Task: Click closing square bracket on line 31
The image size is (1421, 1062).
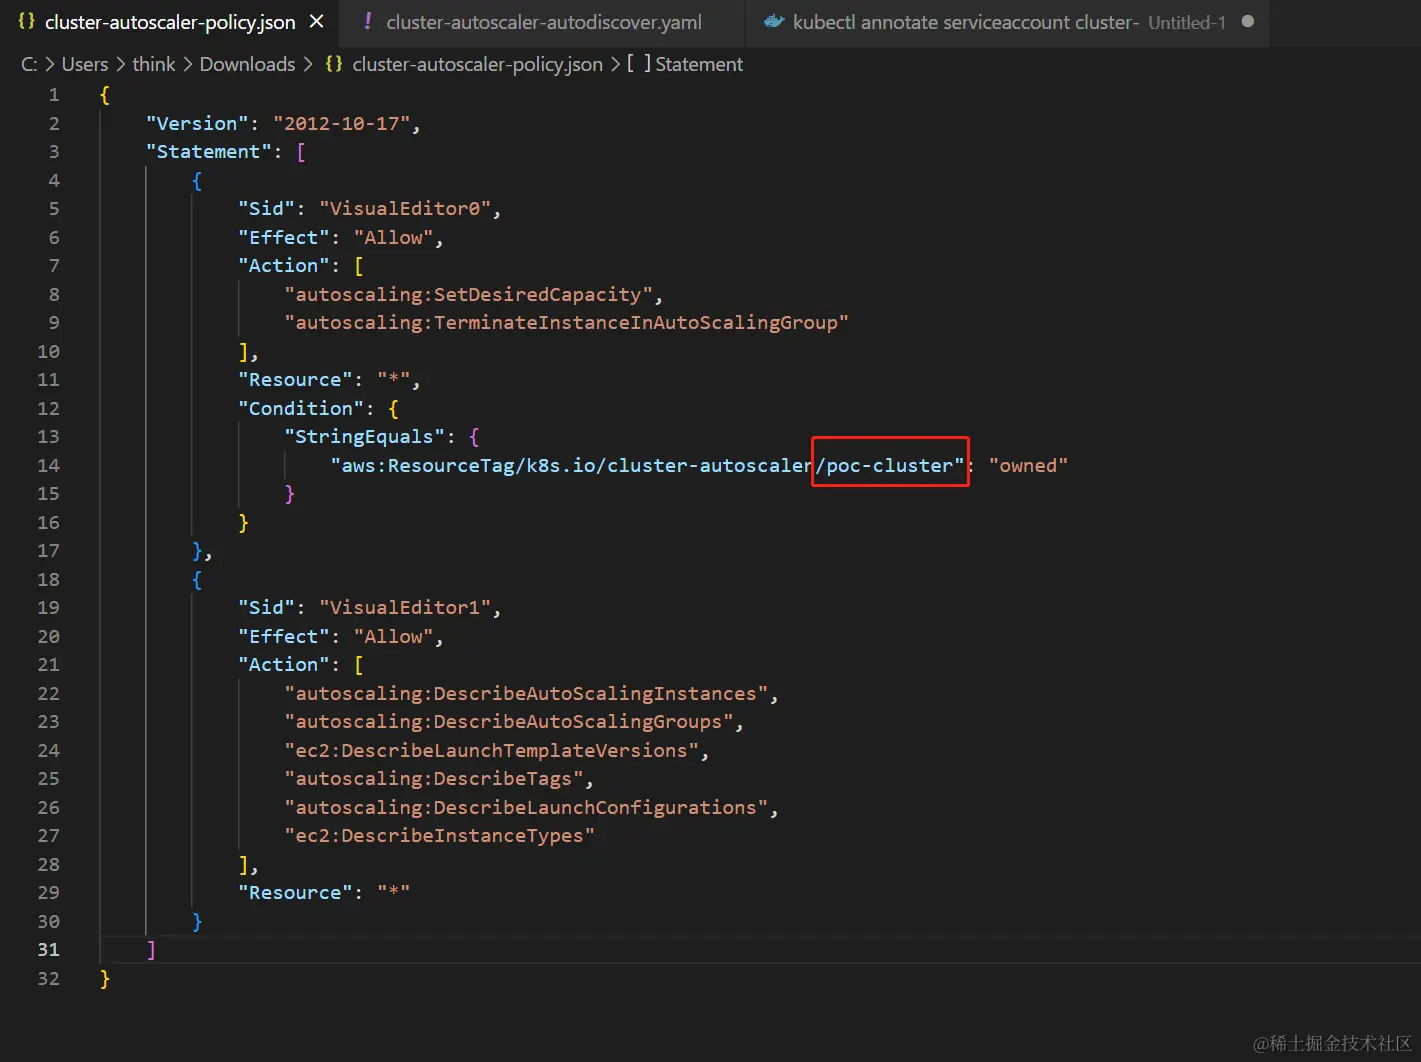Action: [151, 950]
